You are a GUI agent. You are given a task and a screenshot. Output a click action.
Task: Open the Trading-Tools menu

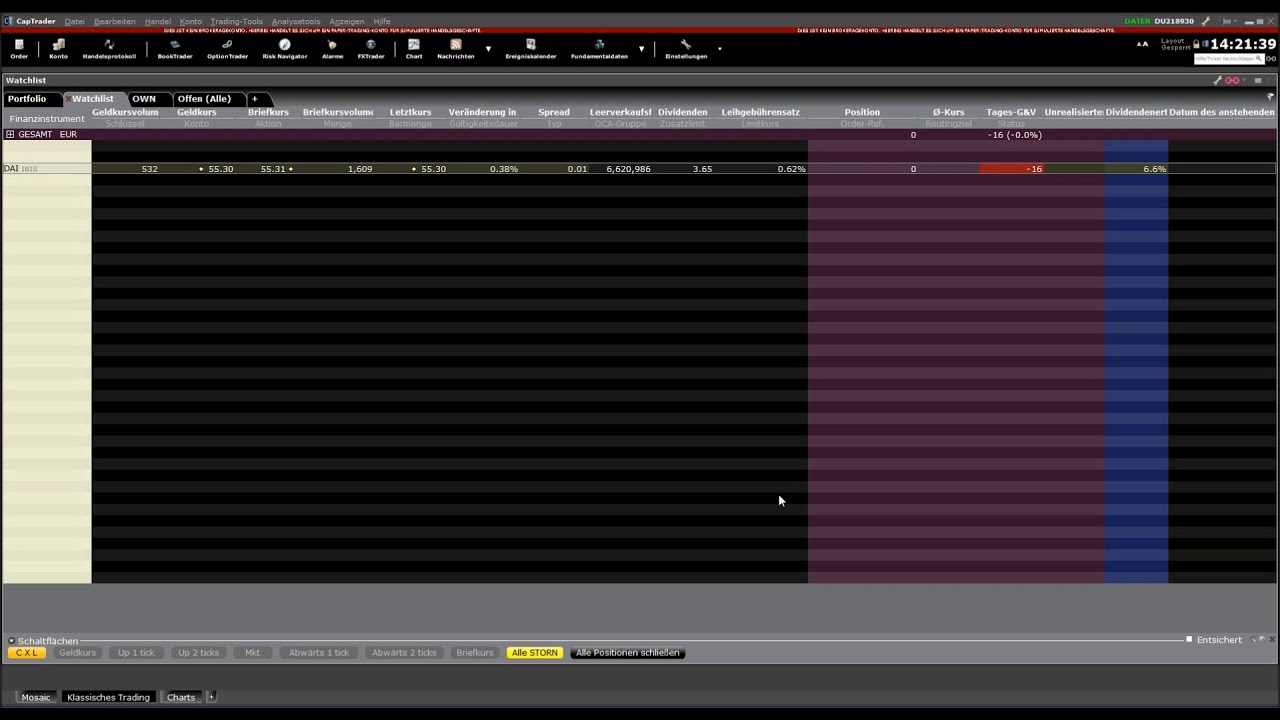236,21
